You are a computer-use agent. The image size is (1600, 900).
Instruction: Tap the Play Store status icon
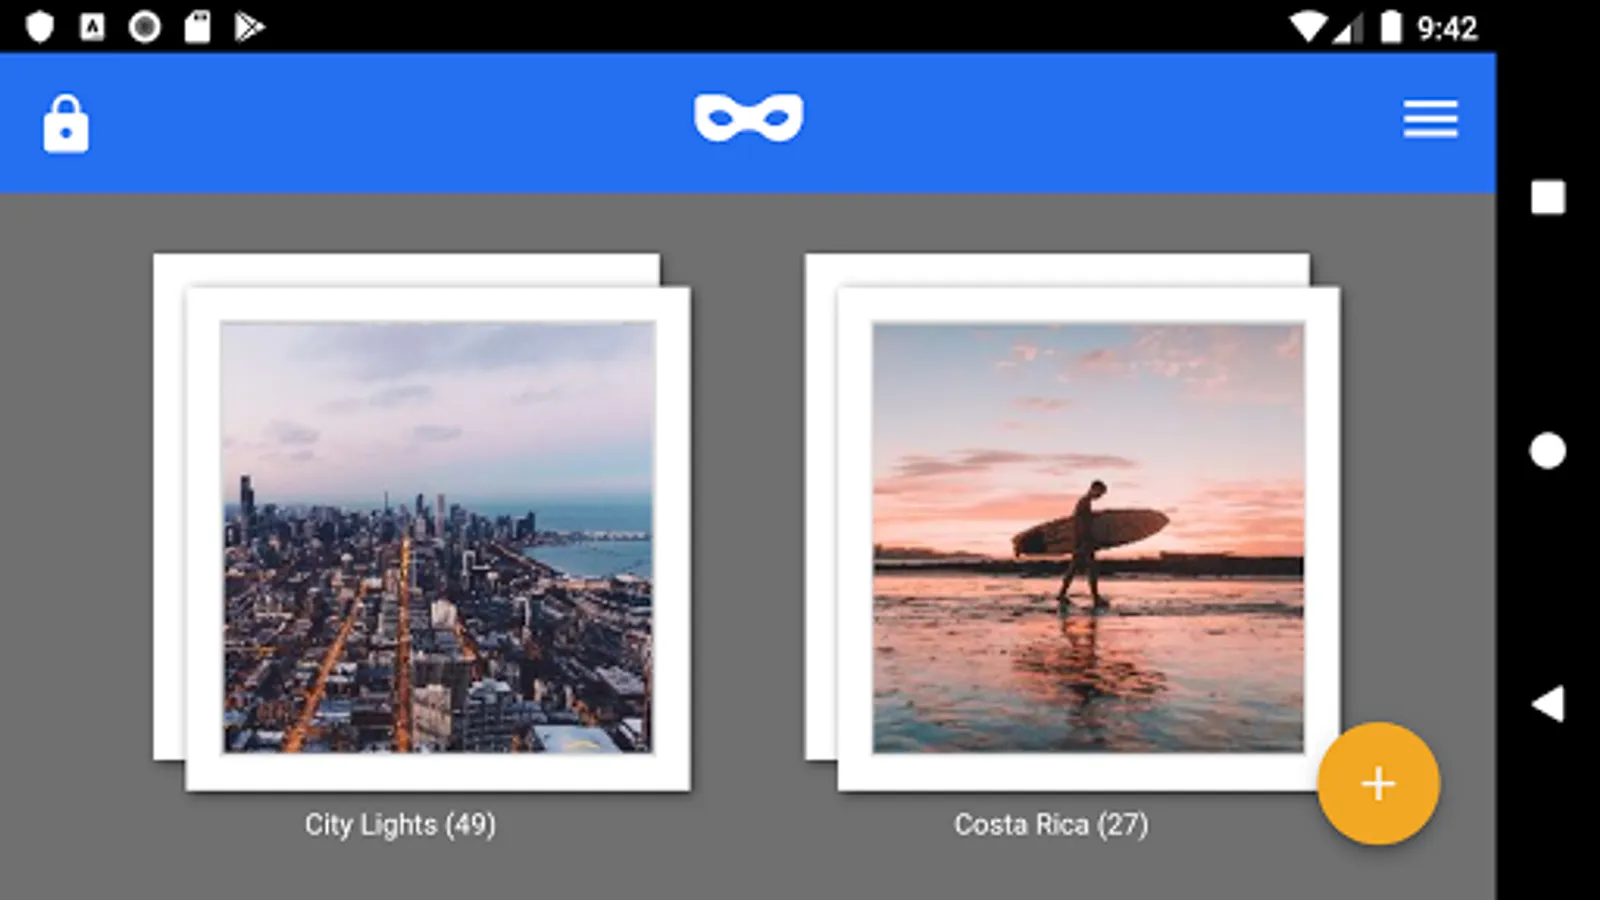click(x=249, y=27)
